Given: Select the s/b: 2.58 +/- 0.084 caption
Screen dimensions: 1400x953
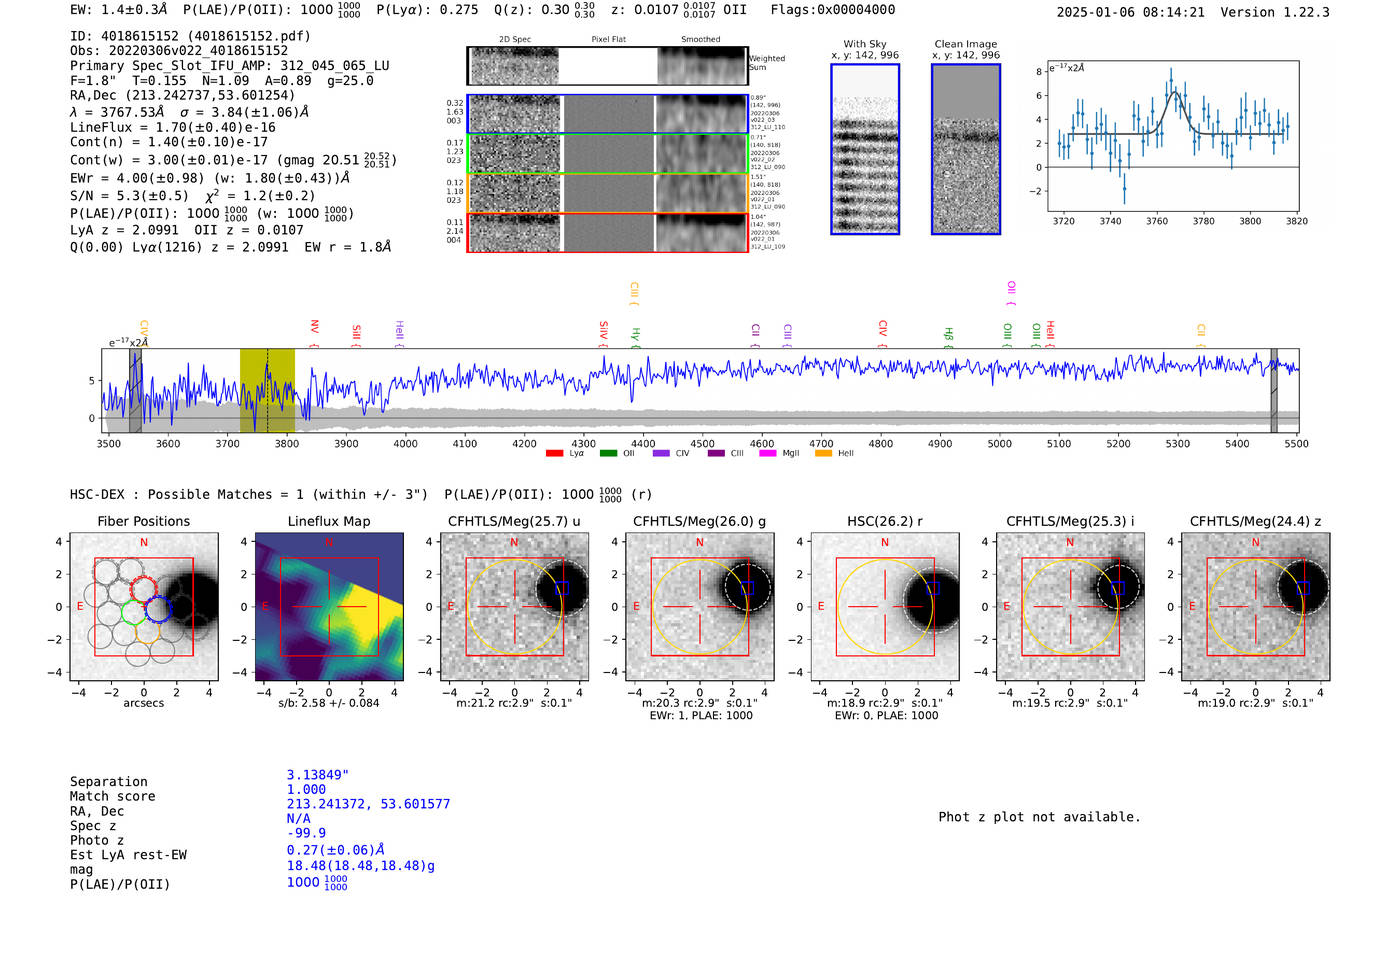Looking at the screenshot, I should coord(329,703).
